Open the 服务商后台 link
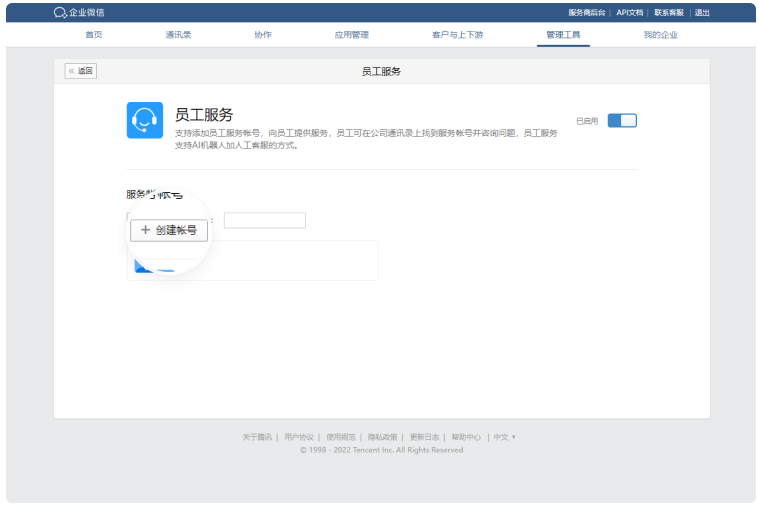The width and height of the screenshot is (759, 509). 586,13
